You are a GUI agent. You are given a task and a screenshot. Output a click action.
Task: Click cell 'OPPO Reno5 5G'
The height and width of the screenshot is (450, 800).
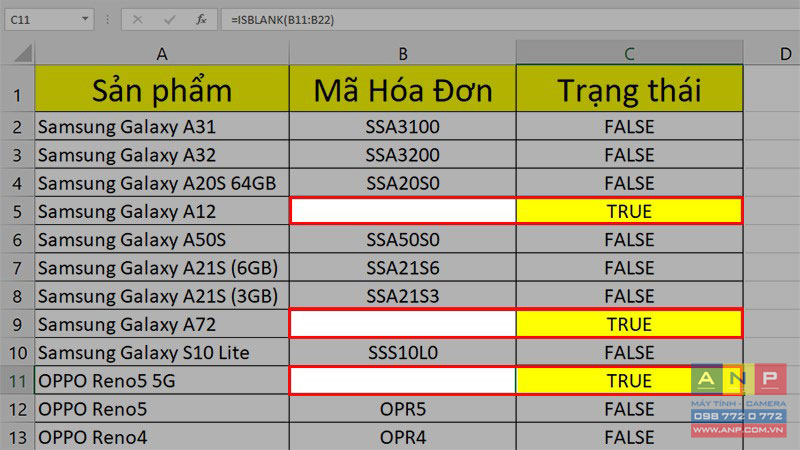coord(162,381)
